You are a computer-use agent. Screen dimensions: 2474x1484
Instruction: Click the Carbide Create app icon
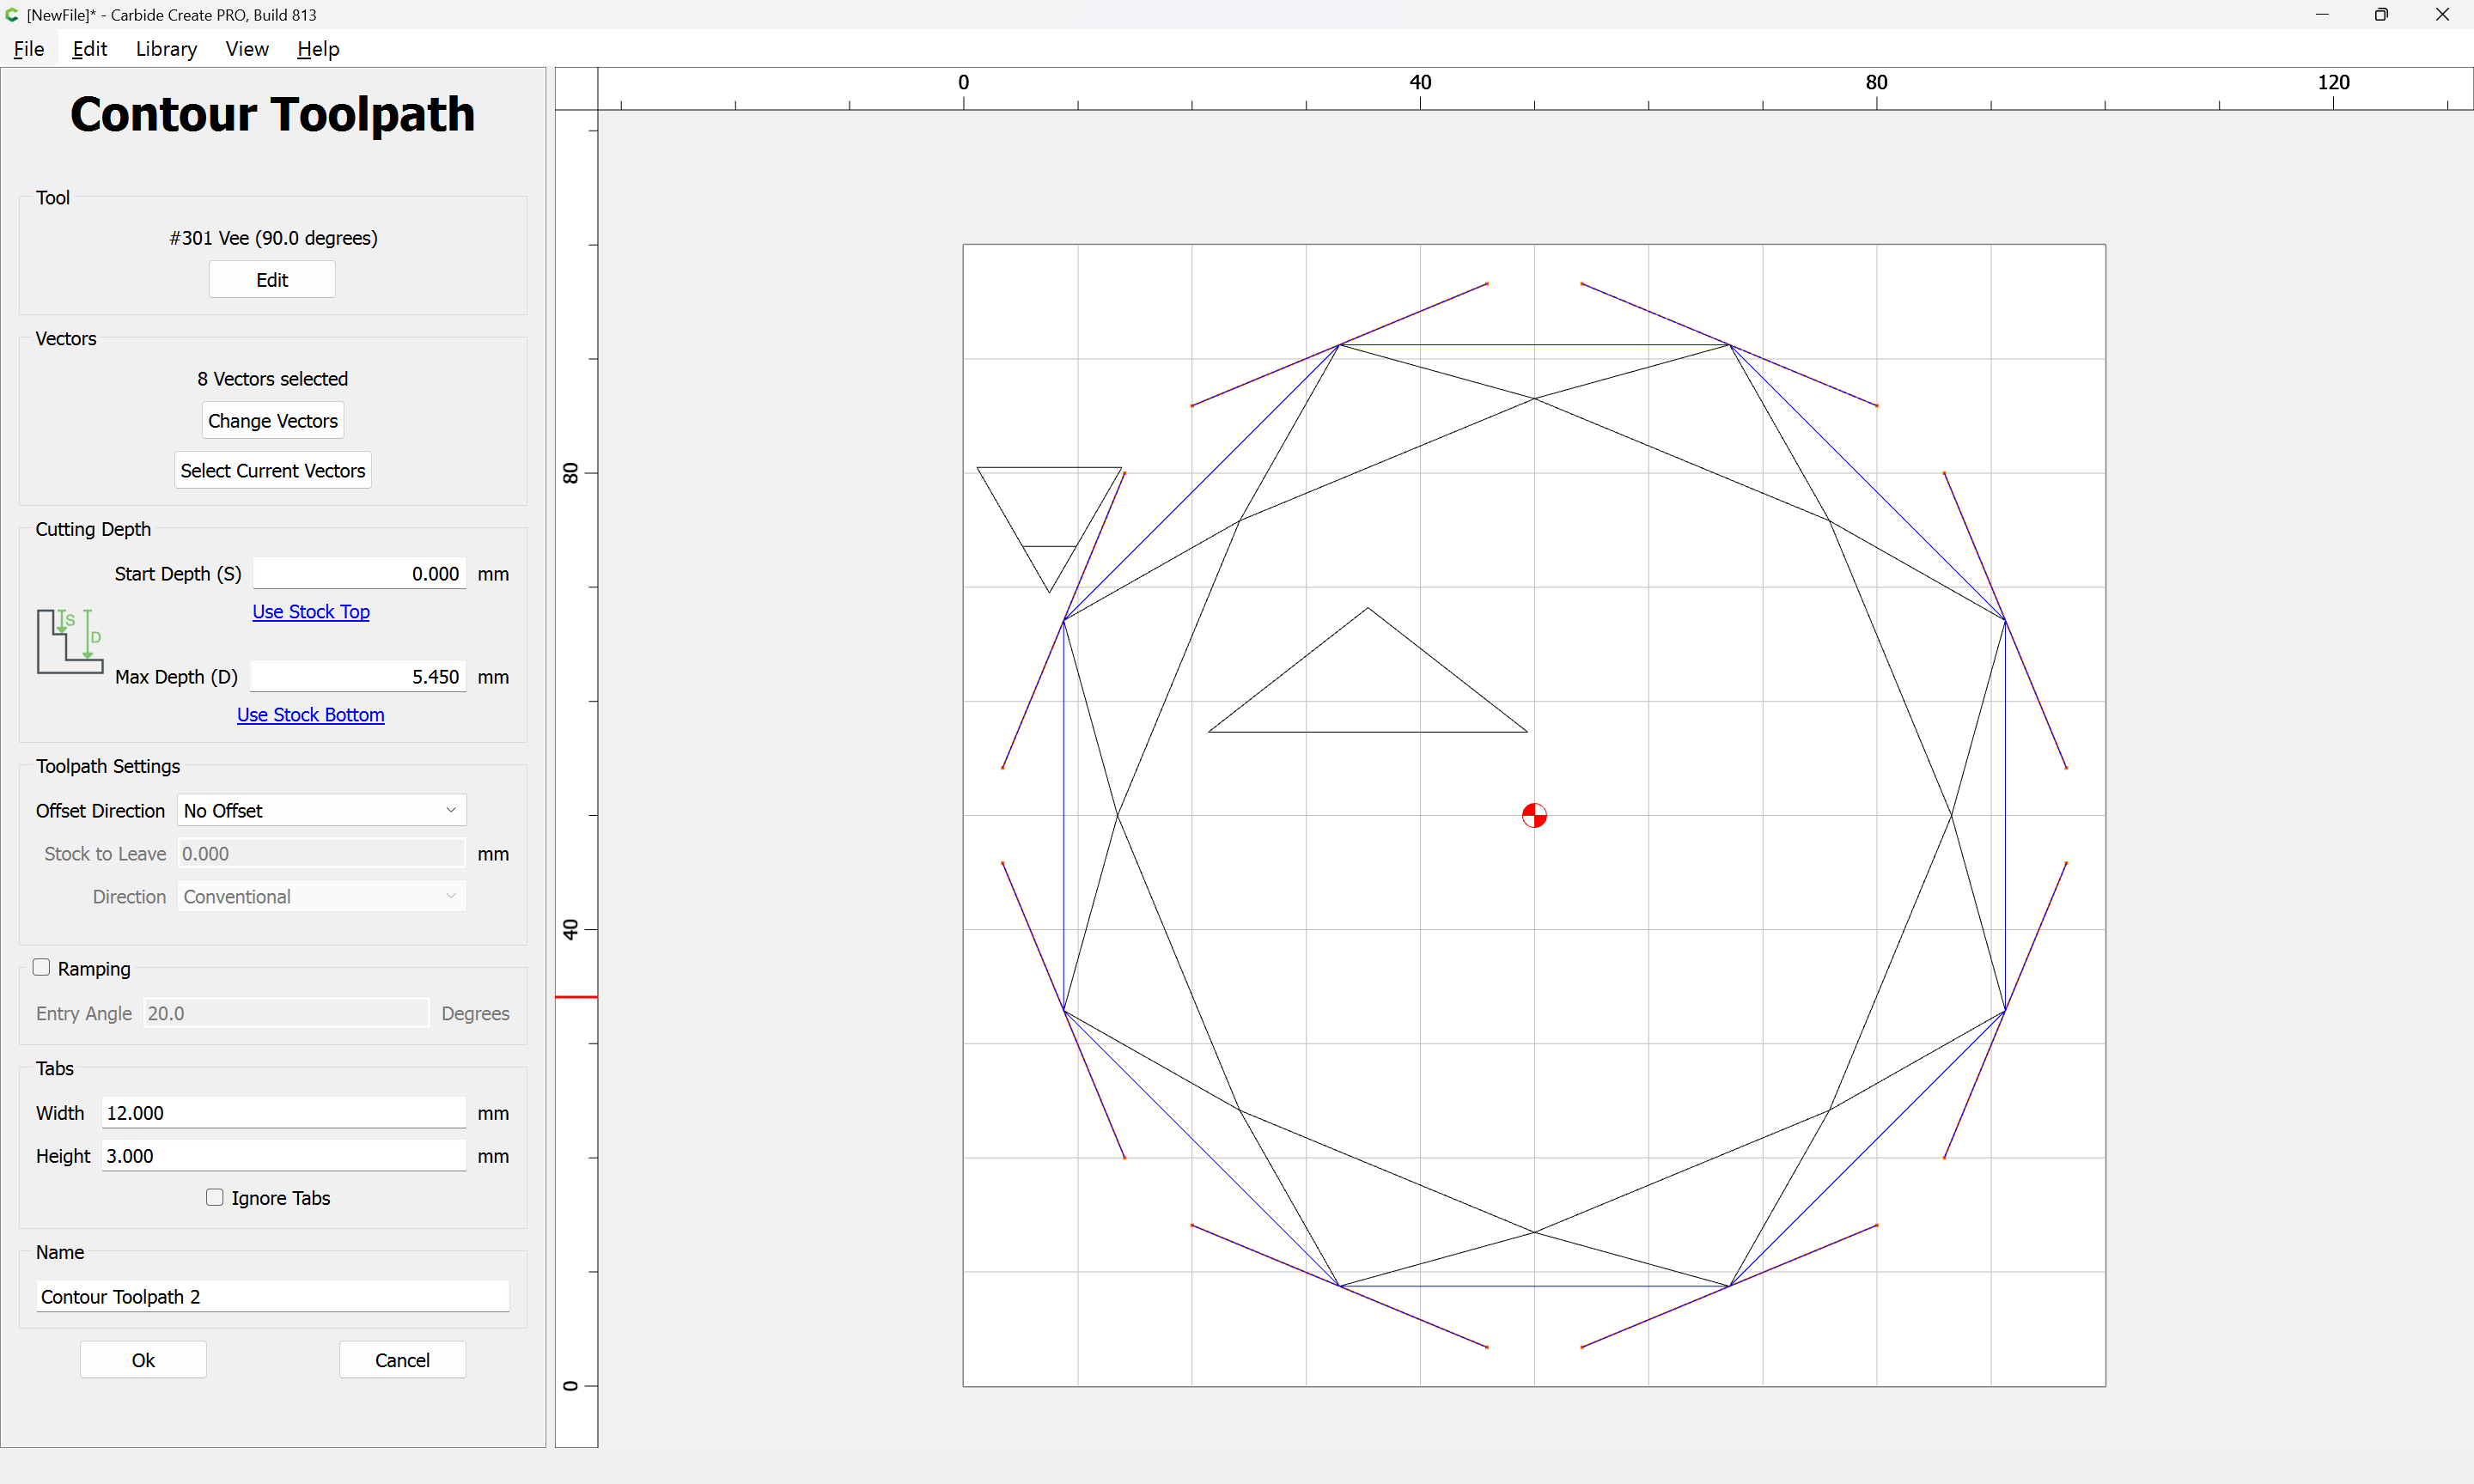[x=12, y=14]
